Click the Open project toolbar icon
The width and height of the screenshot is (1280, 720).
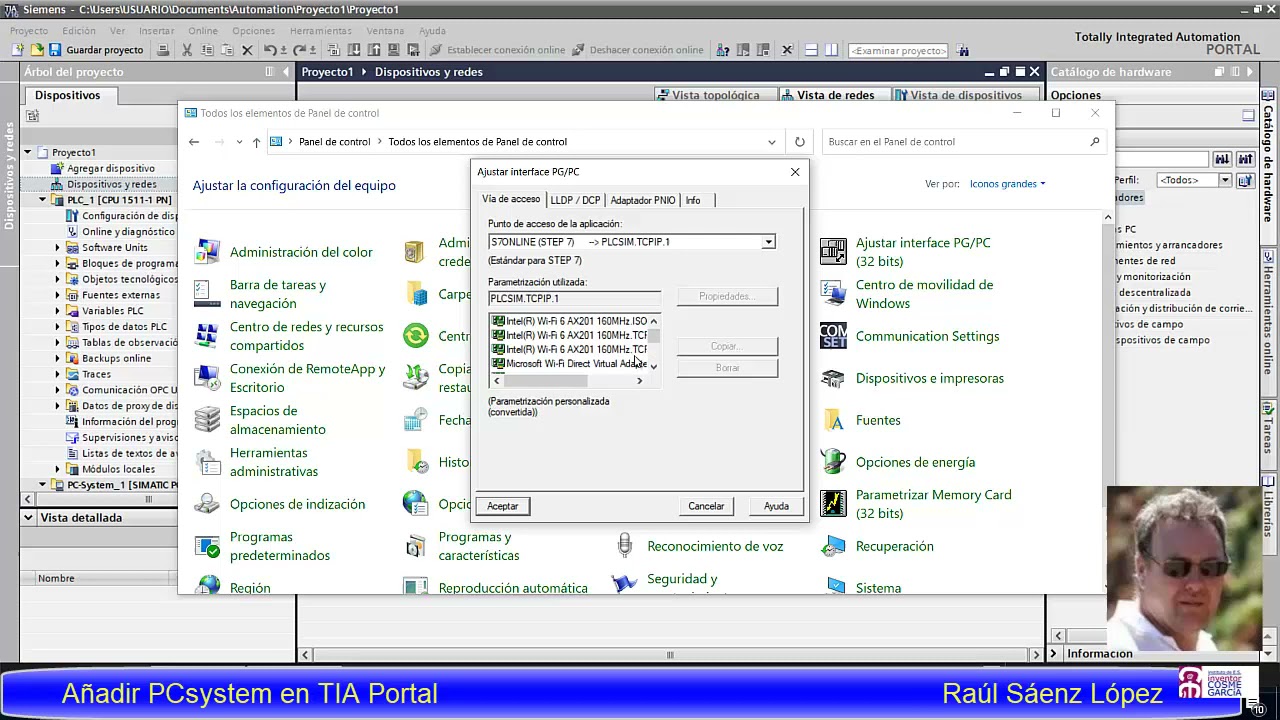tap(37, 50)
